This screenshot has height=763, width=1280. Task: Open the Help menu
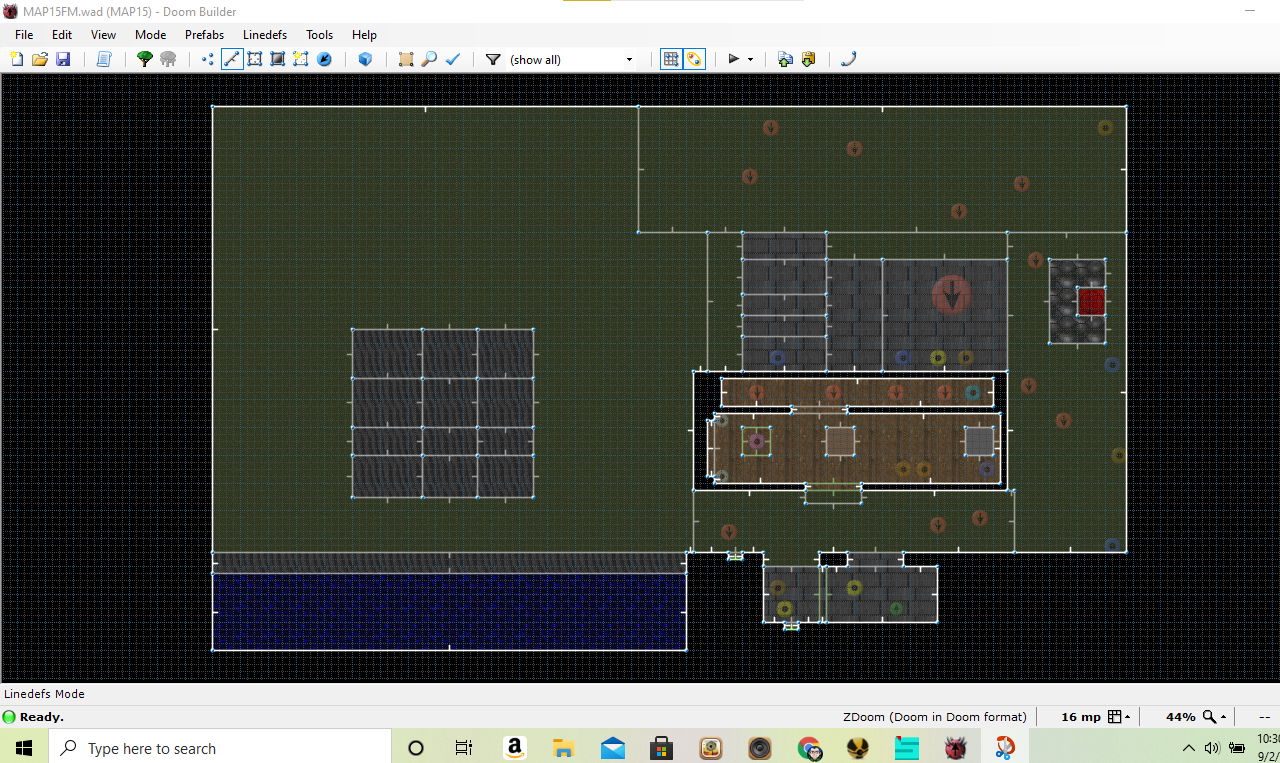pyautogui.click(x=364, y=34)
